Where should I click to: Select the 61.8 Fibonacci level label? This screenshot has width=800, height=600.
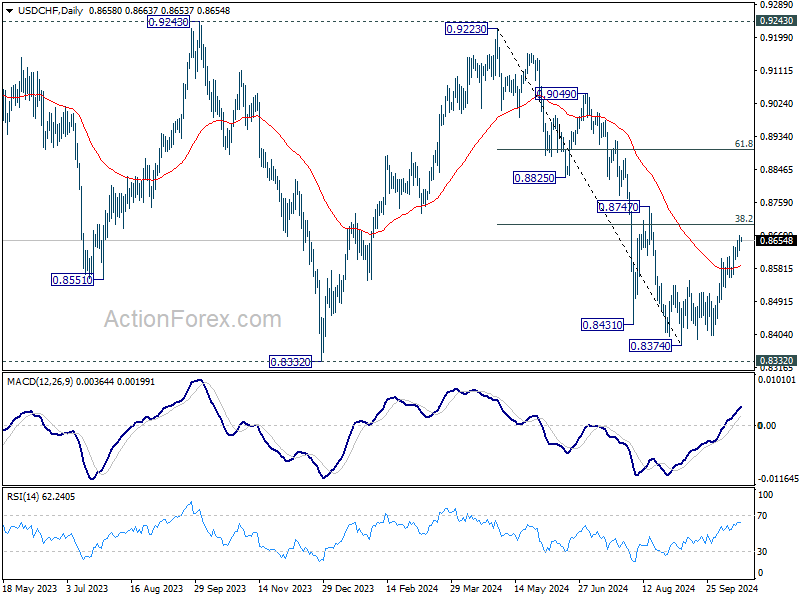[743, 144]
